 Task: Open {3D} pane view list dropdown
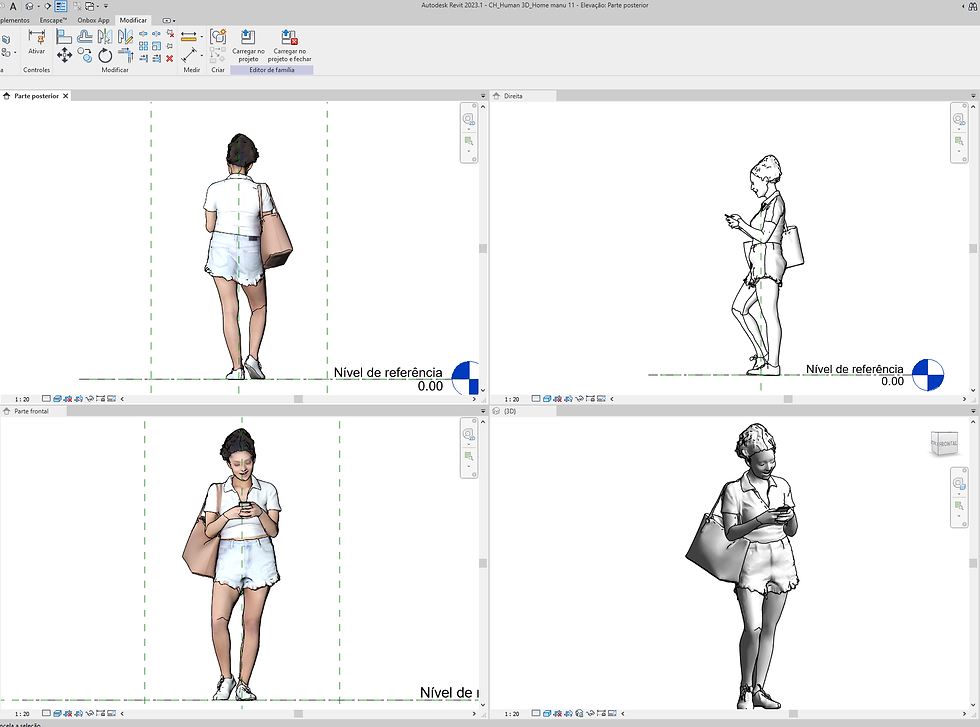click(x=973, y=411)
